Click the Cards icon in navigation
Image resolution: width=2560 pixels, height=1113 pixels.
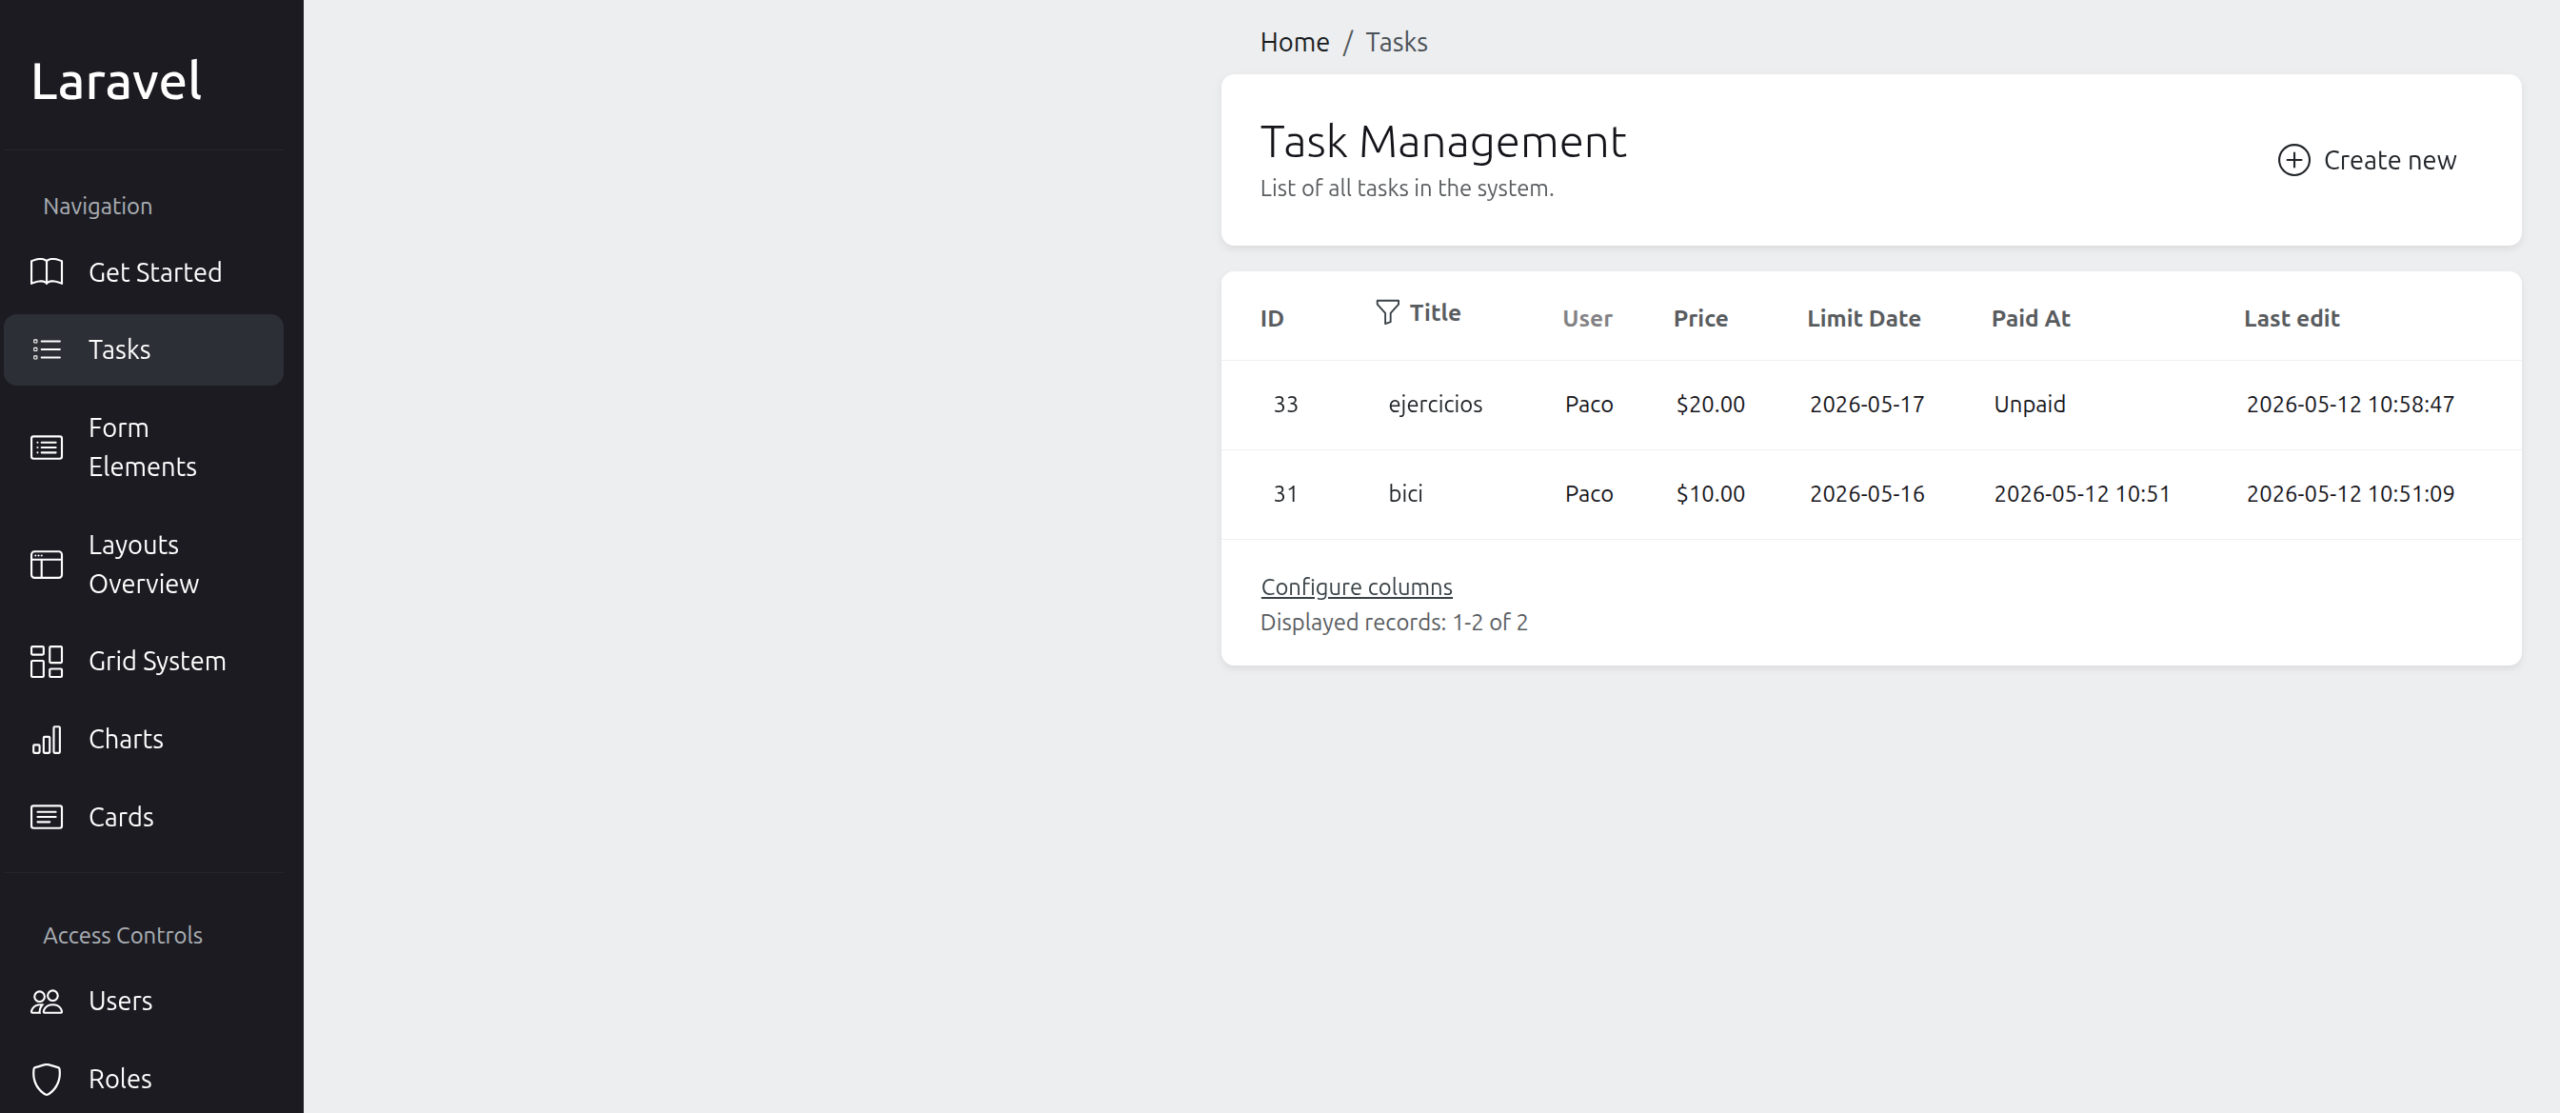(x=46, y=817)
